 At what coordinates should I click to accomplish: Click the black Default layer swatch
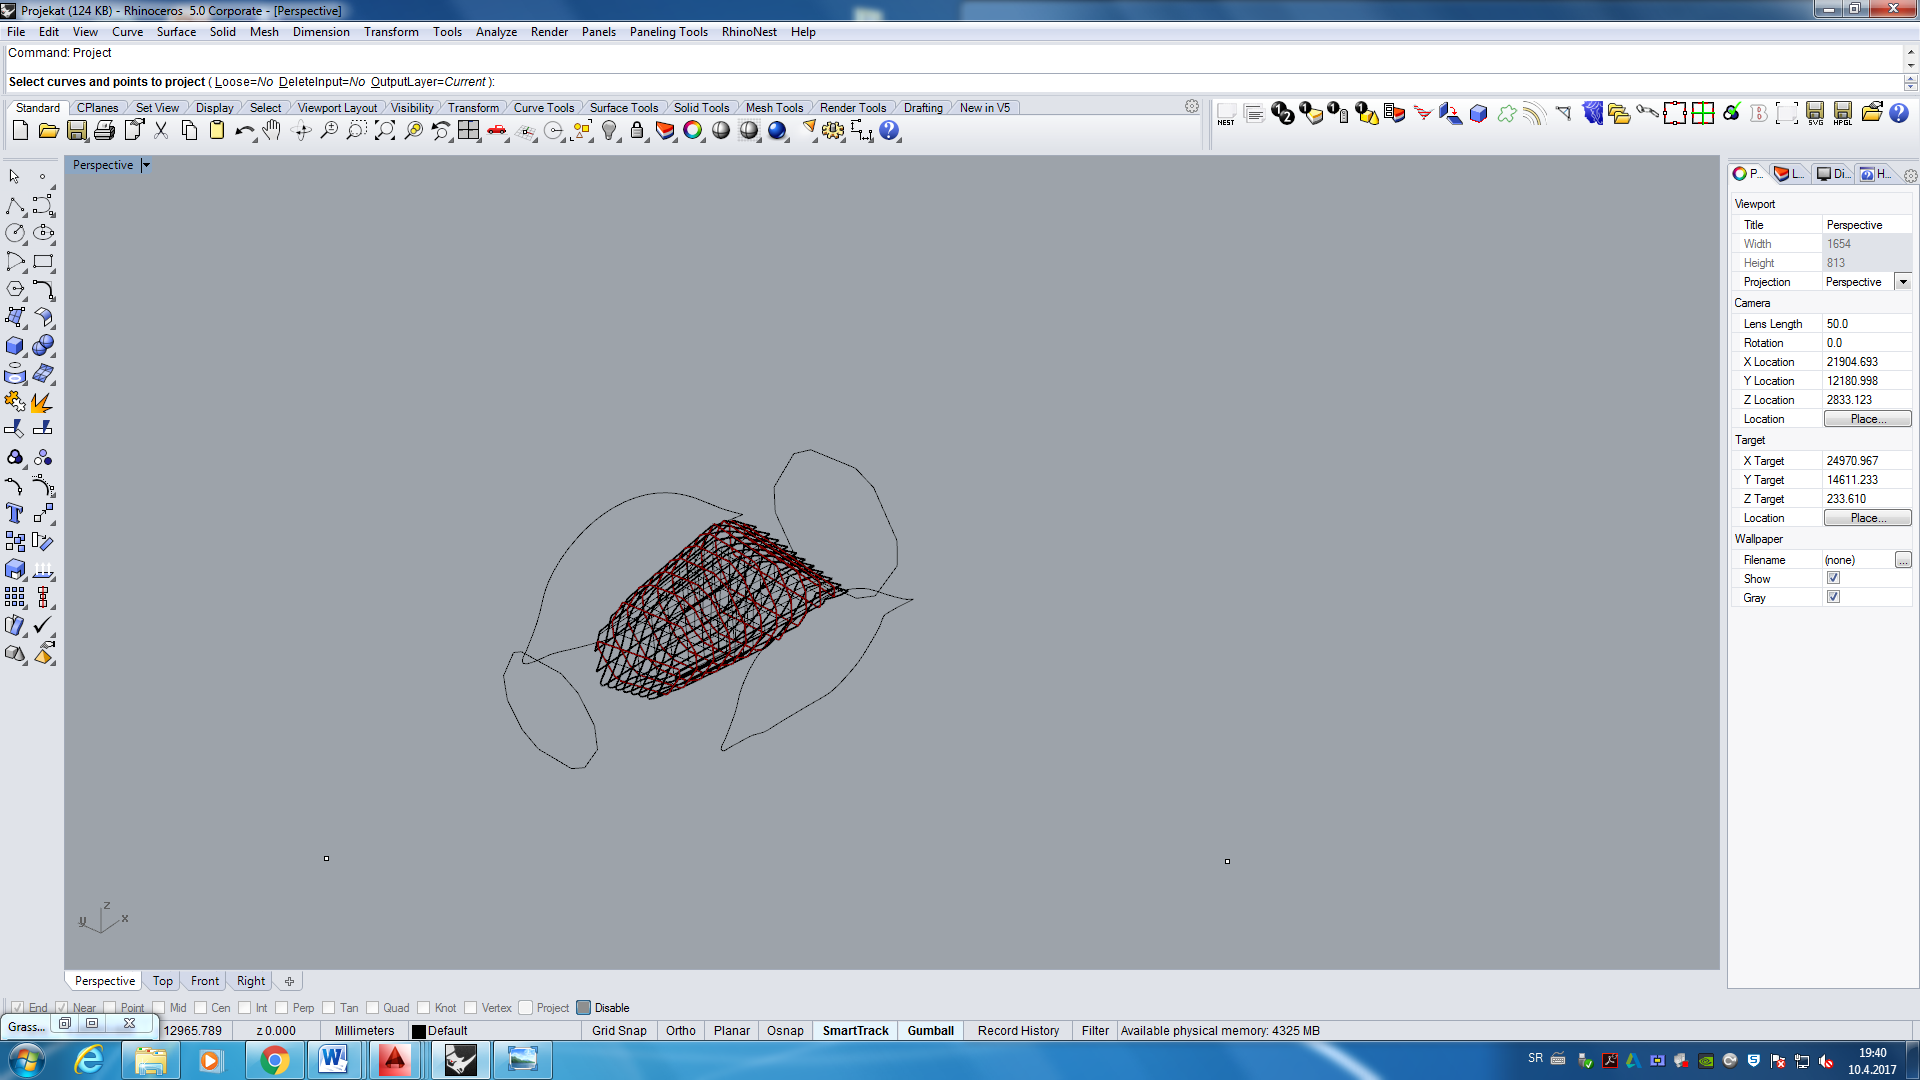coord(419,1031)
